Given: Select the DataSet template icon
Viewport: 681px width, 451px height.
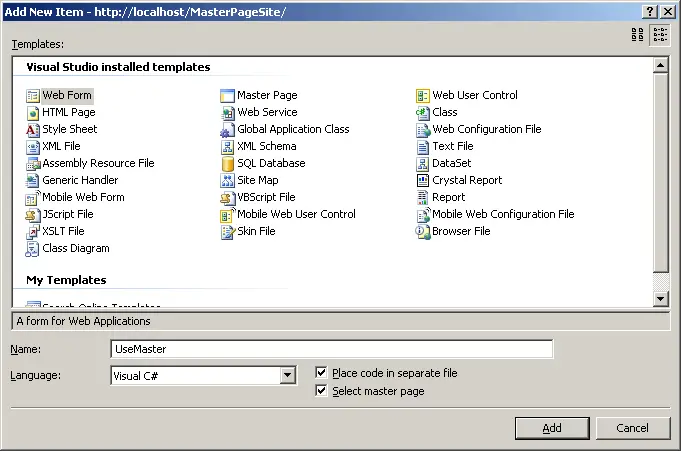Looking at the screenshot, I should click(423, 163).
